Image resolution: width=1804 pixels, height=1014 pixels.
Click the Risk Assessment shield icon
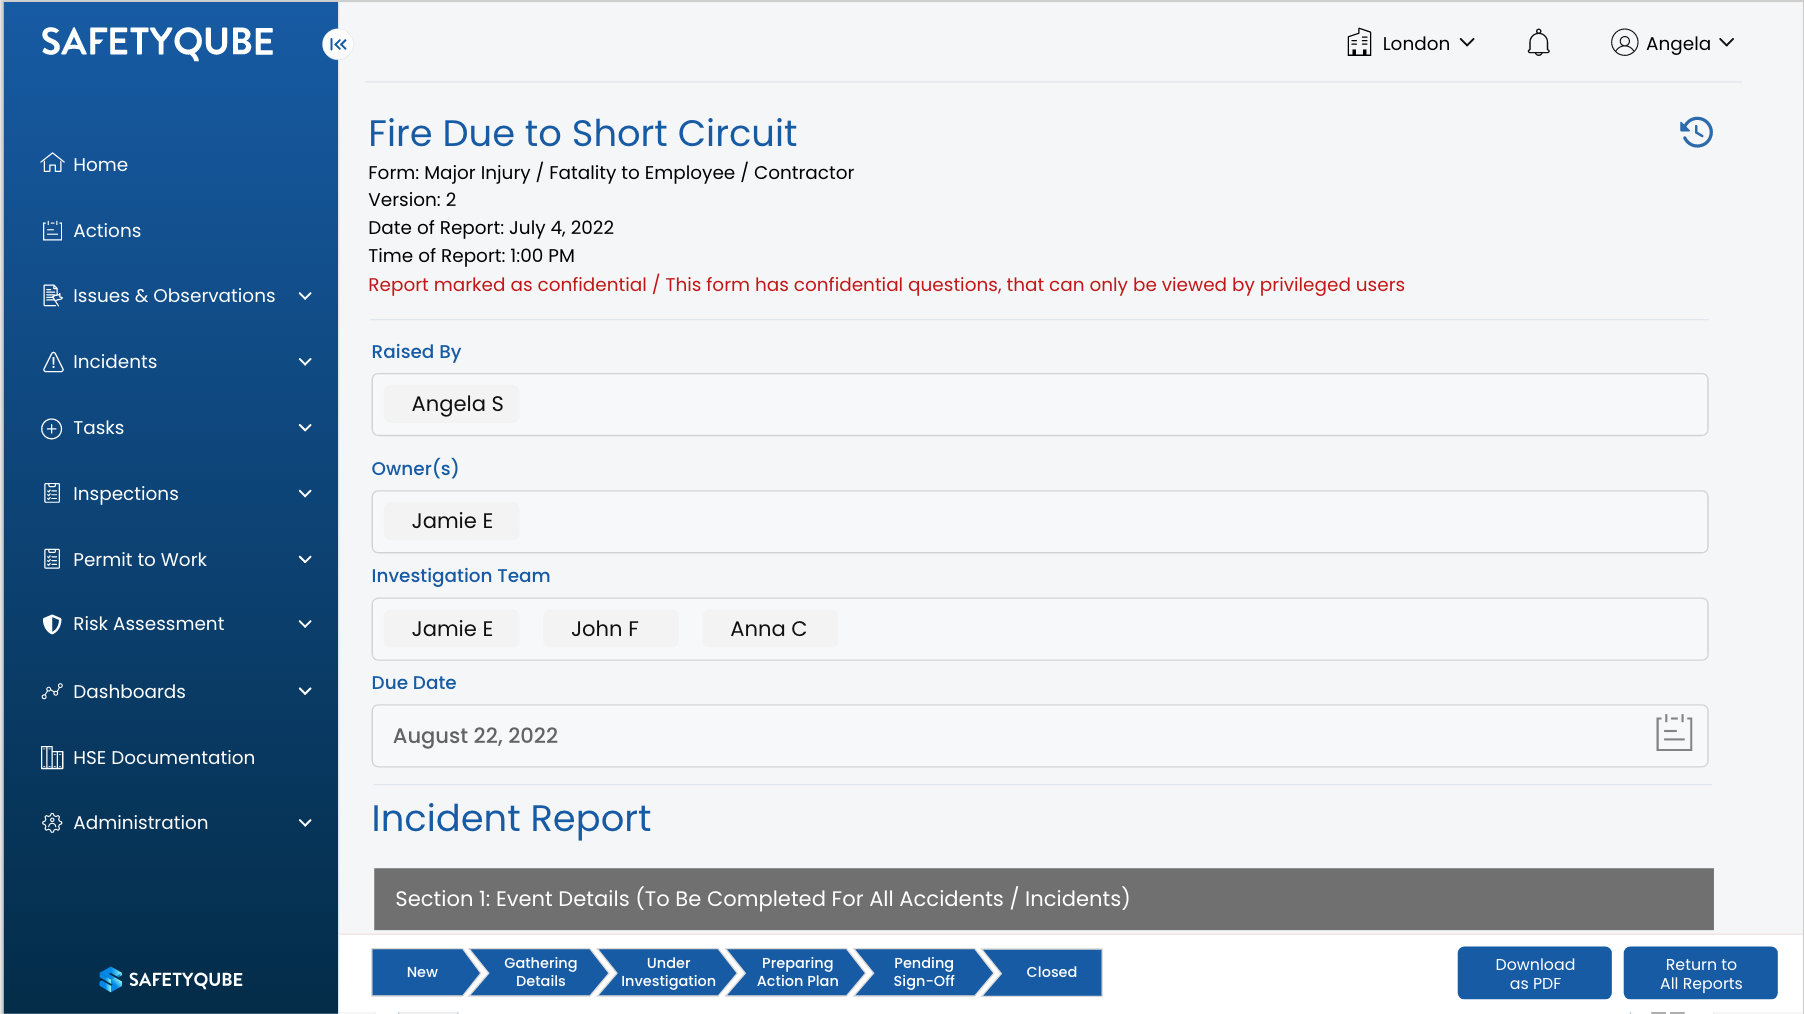pos(53,624)
